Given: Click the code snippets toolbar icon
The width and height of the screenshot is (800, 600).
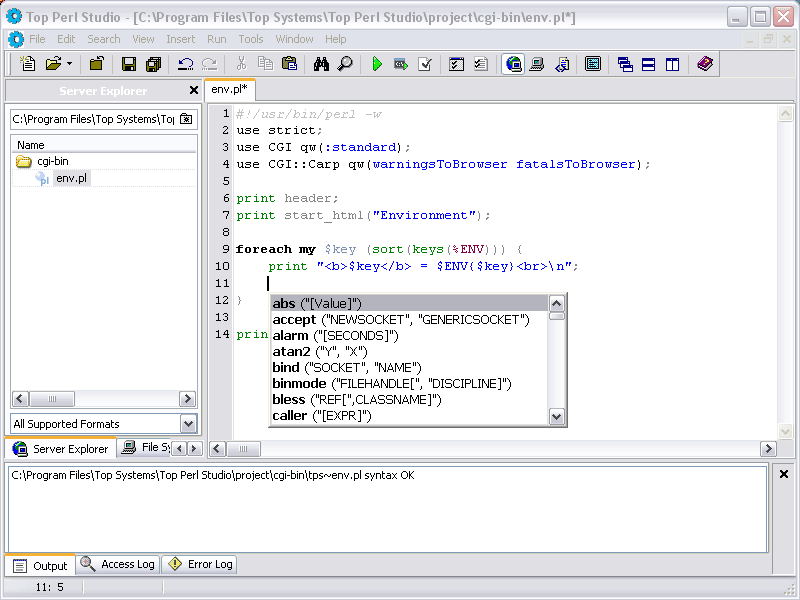Looking at the screenshot, I should 562,64.
